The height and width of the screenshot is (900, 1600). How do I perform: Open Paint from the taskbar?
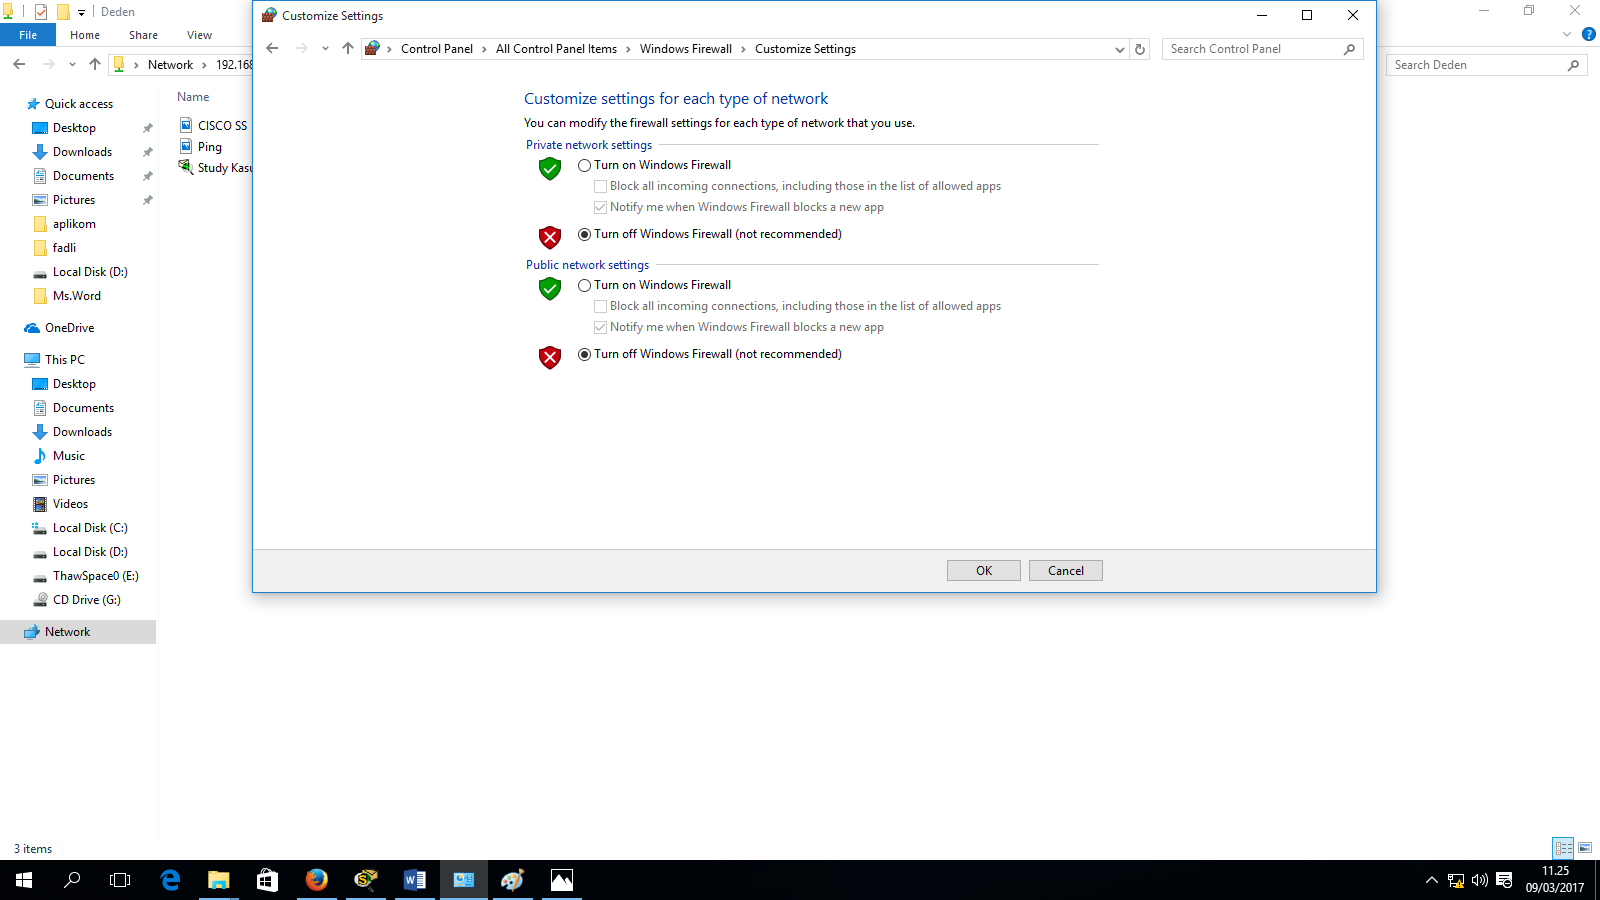(x=512, y=880)
